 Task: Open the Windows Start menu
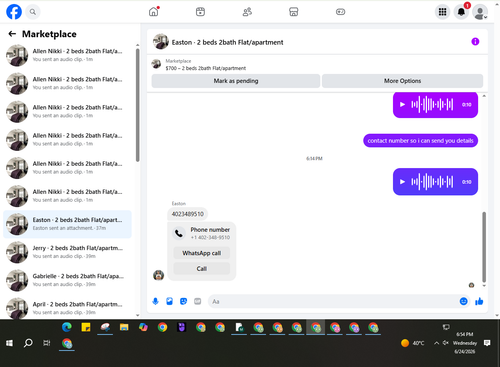click(9, 343)
